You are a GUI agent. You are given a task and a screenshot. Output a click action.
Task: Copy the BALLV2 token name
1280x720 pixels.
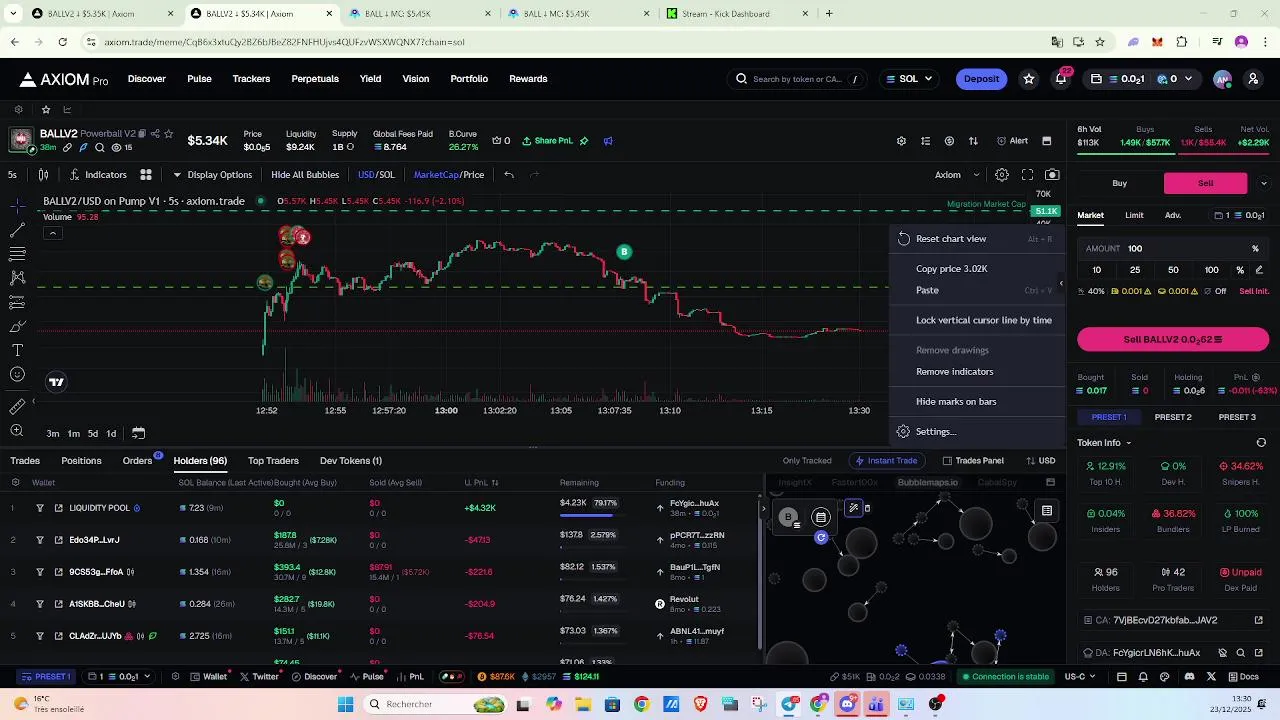(143, 134)
